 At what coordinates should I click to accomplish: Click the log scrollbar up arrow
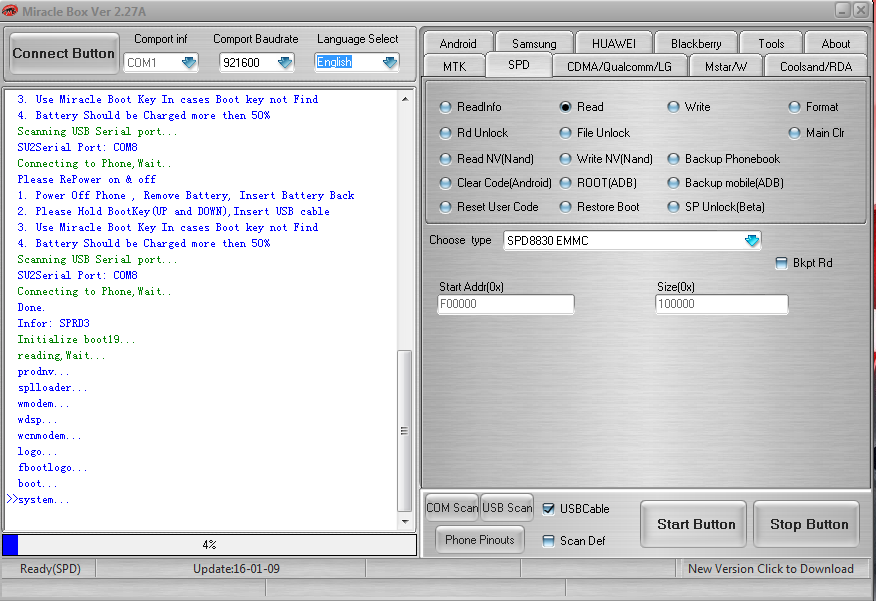[405, 99]
